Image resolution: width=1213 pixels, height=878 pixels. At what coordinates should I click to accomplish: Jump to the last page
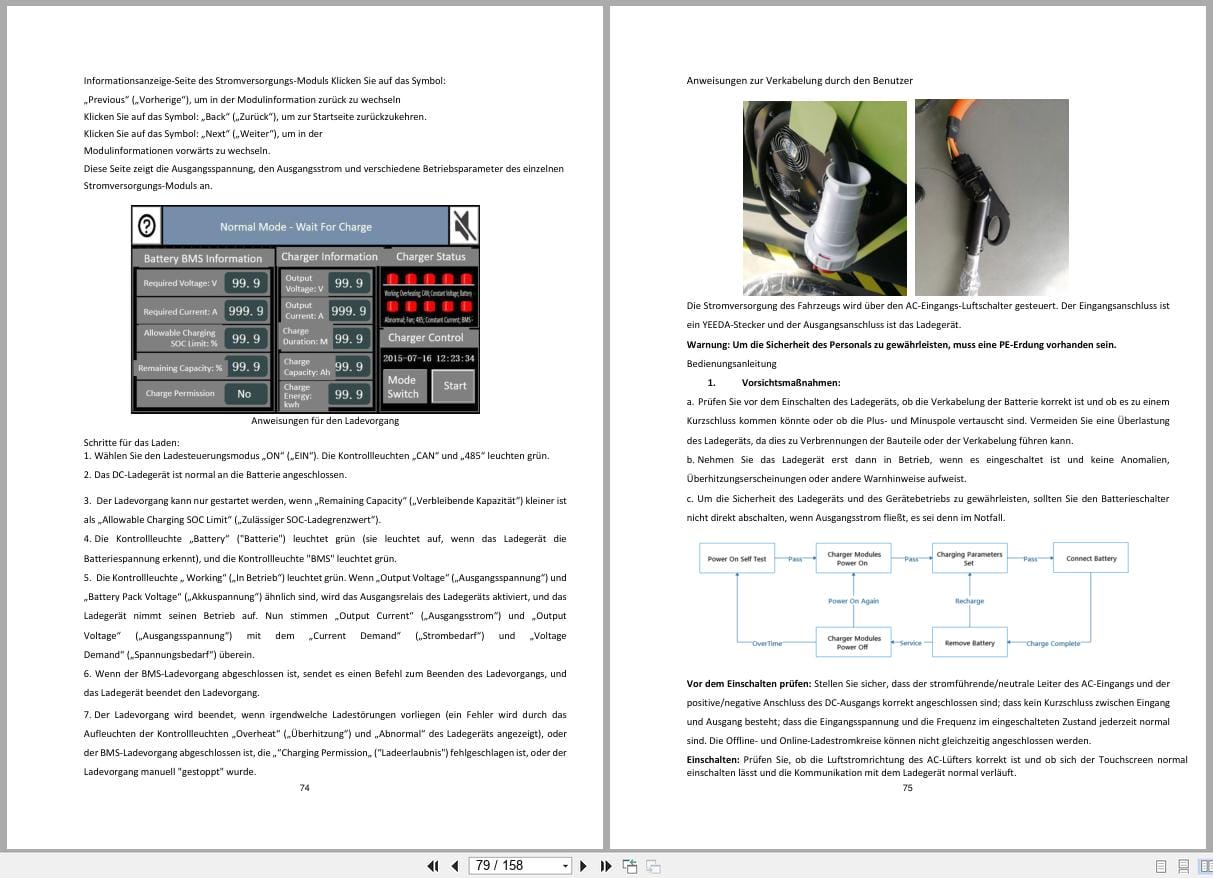tap(605, 866)
